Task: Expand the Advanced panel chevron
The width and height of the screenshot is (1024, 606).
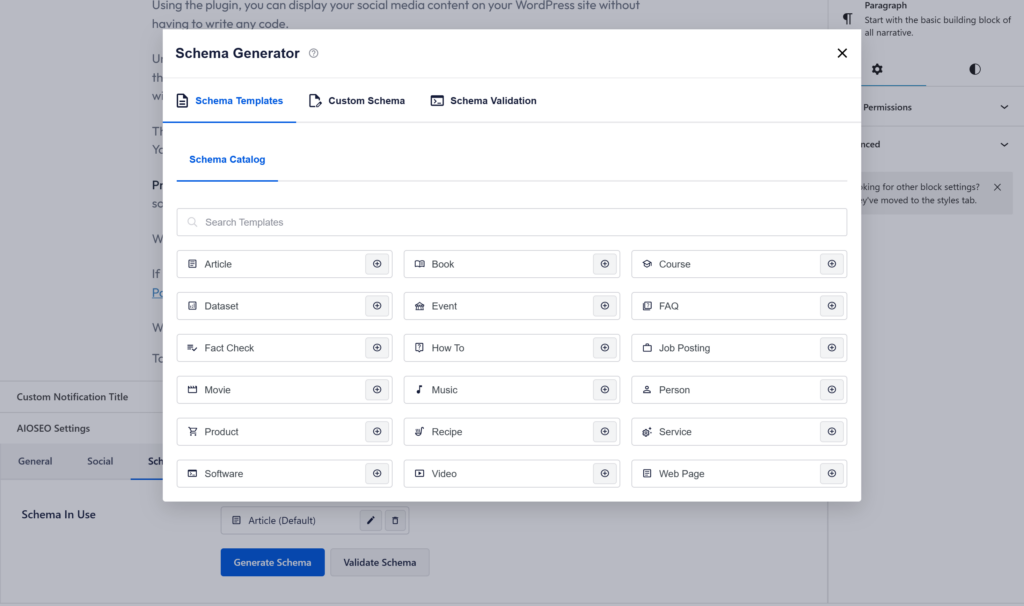Action: [x=1005, y=145]
